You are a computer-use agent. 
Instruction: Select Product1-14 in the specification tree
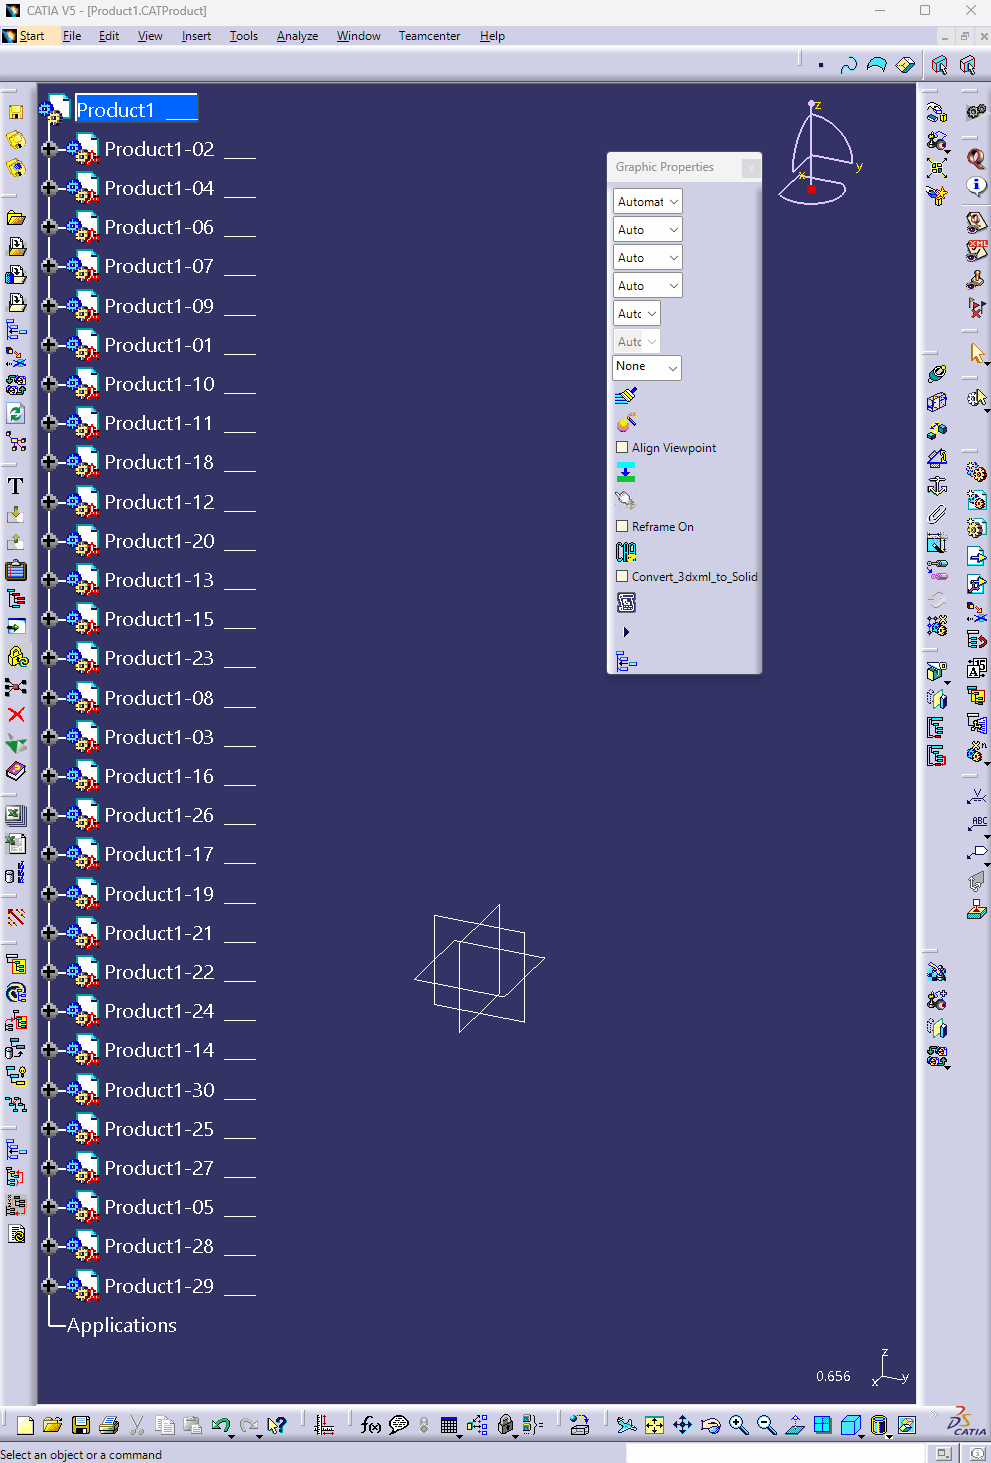[159, 1050]
